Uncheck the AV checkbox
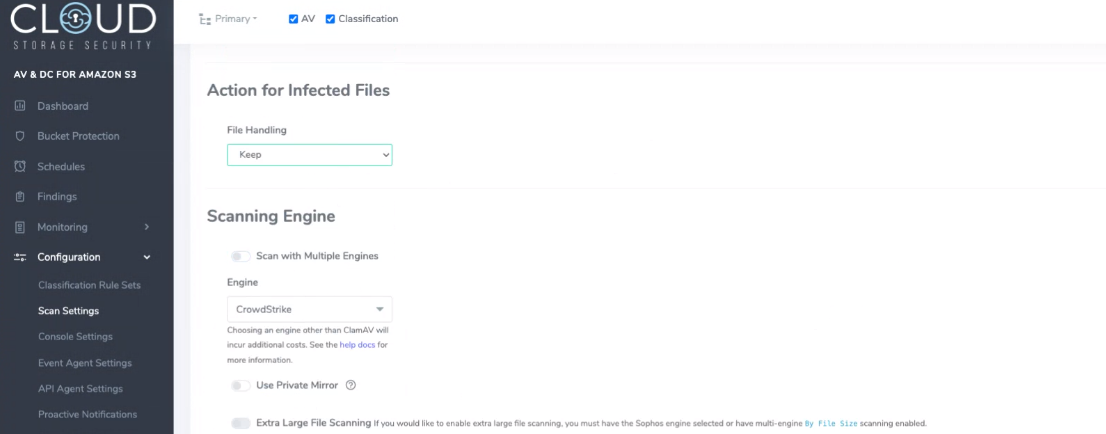This screenshot has width=1106, height=434. click(294, 19)
